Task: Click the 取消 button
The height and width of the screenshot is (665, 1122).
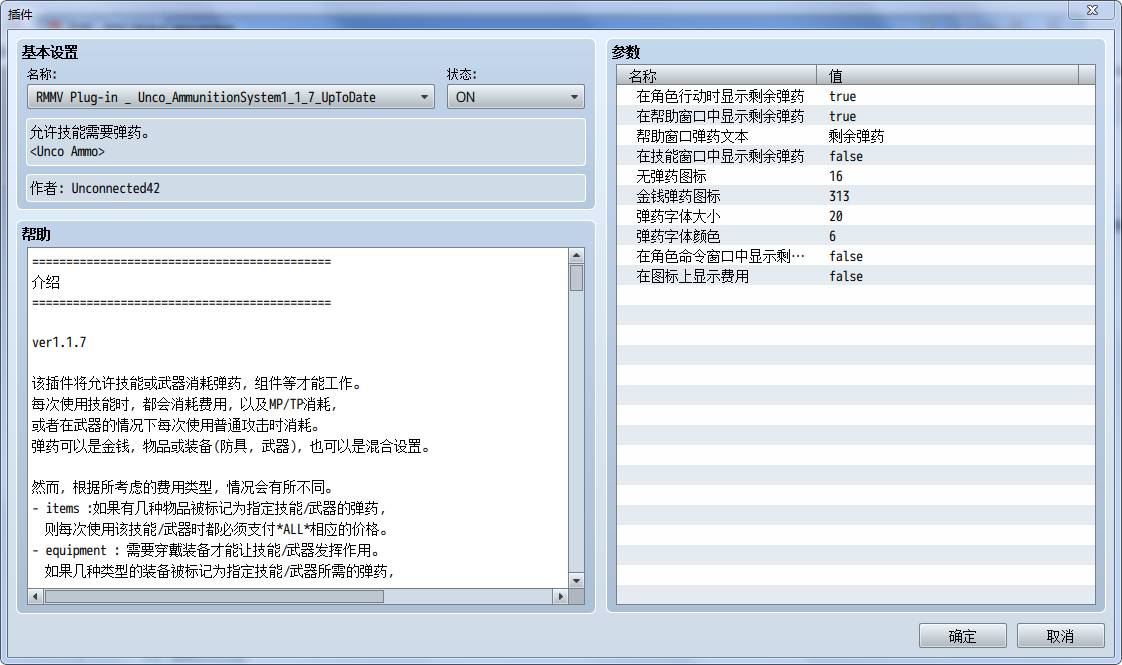Action: [1060, 636]
